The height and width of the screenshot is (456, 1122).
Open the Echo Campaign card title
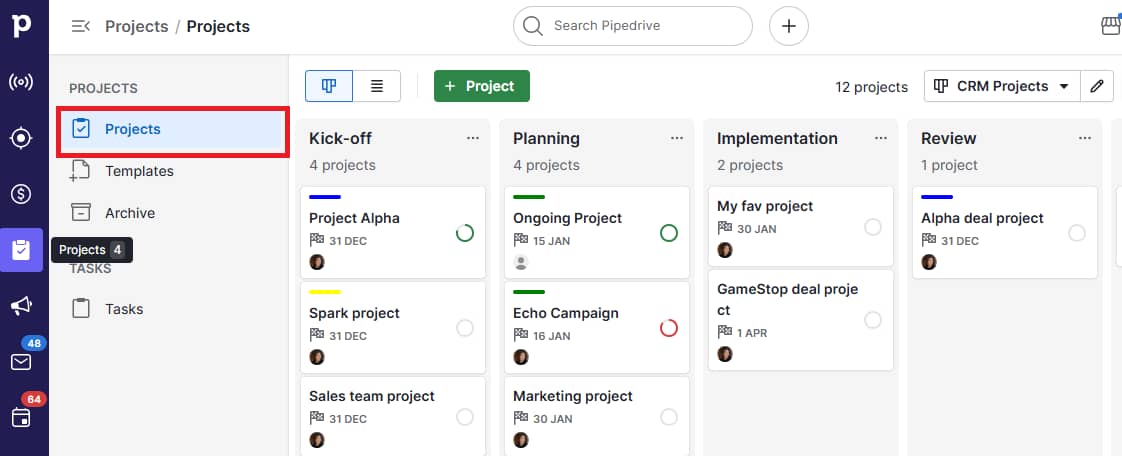coord(566,314)
